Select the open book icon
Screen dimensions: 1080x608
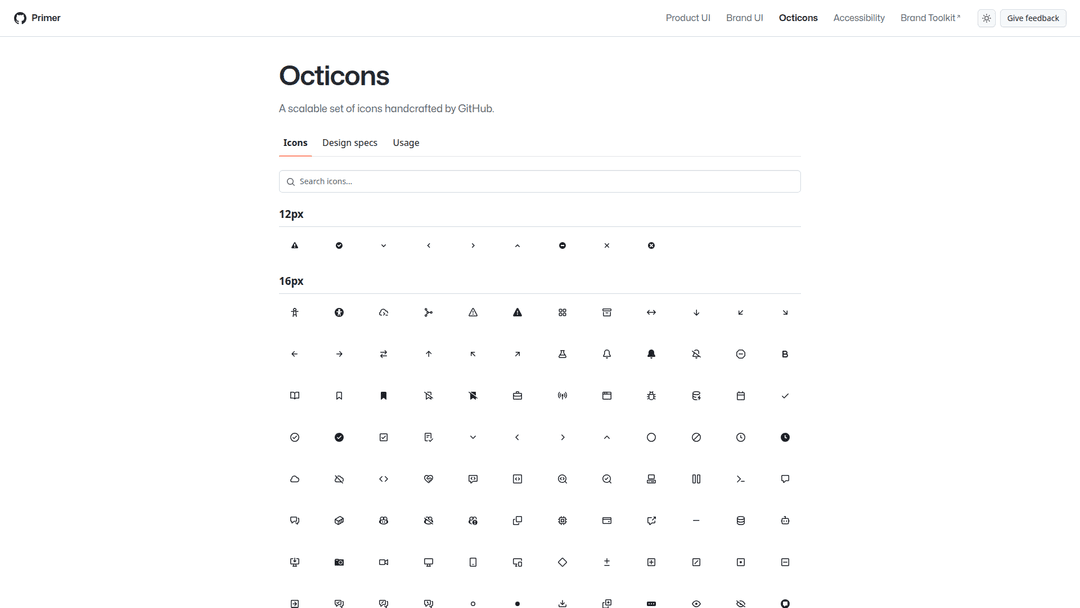(295, 396)
